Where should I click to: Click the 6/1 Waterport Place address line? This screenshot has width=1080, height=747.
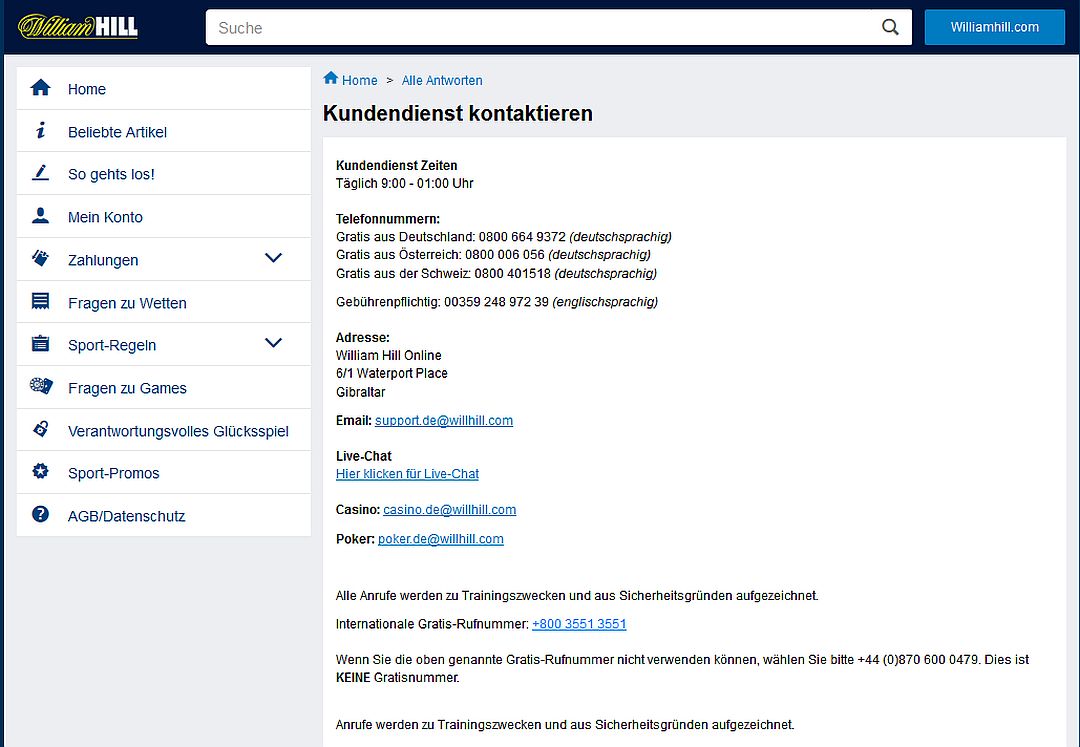[392, 373]
